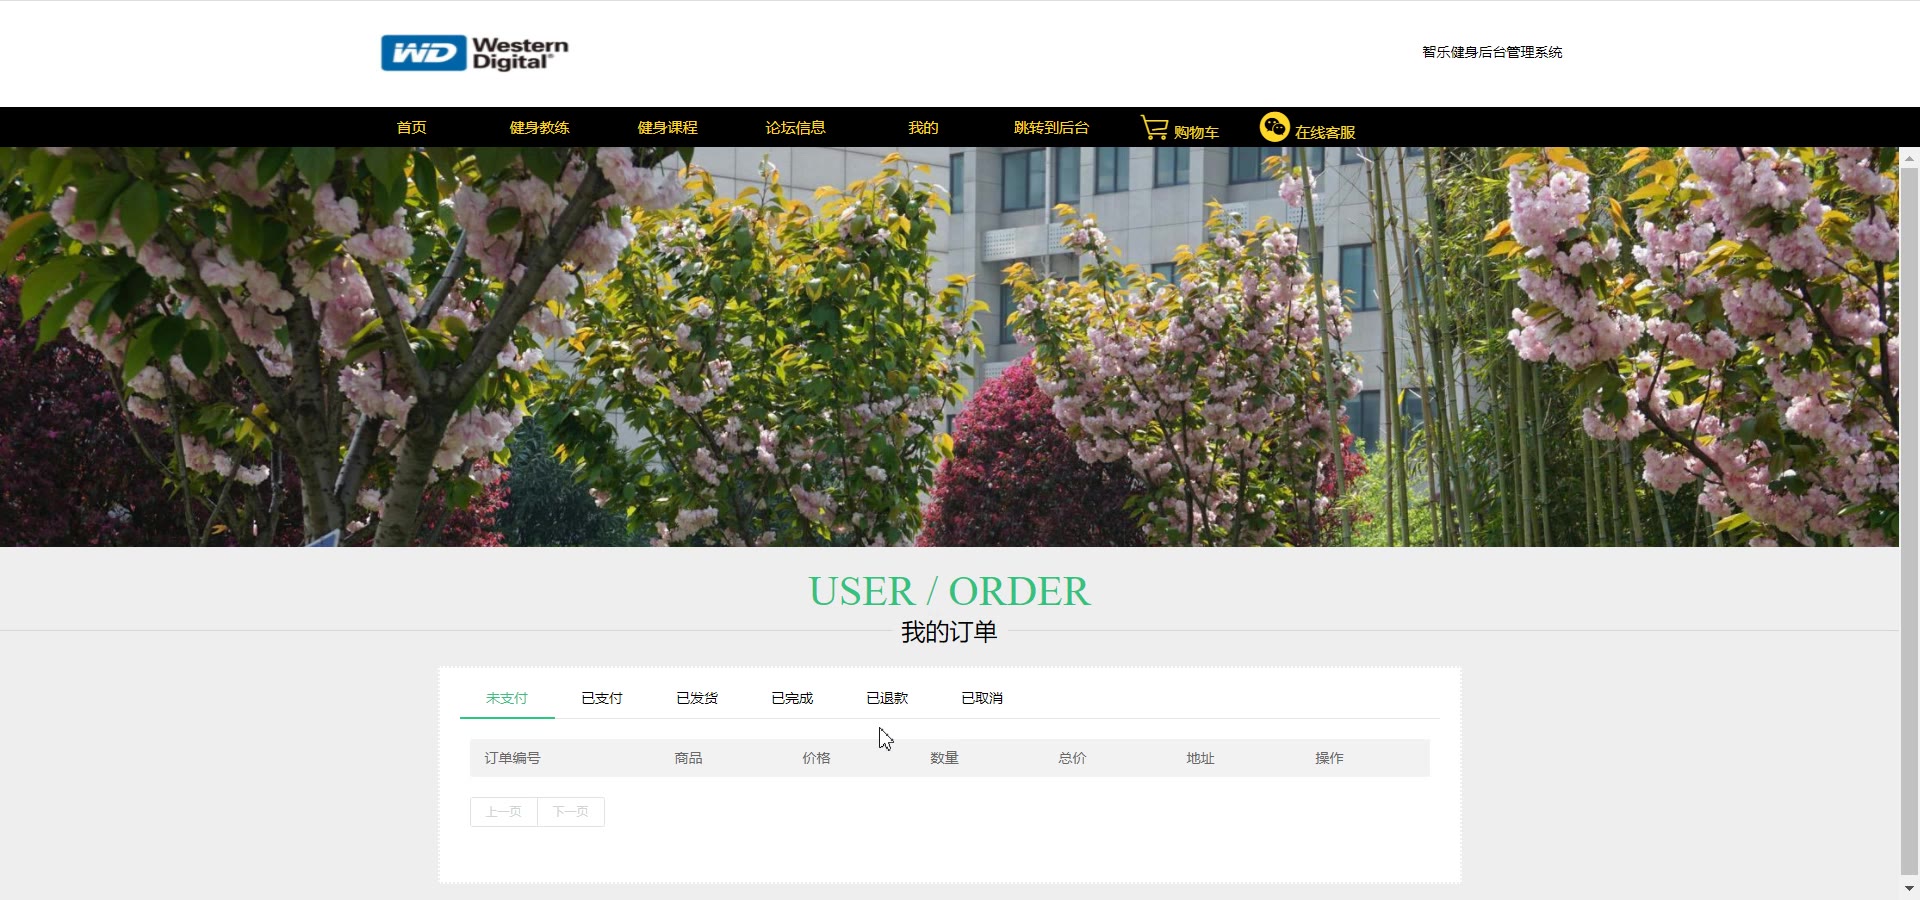Click the scrollbar down arrow

1909,888
